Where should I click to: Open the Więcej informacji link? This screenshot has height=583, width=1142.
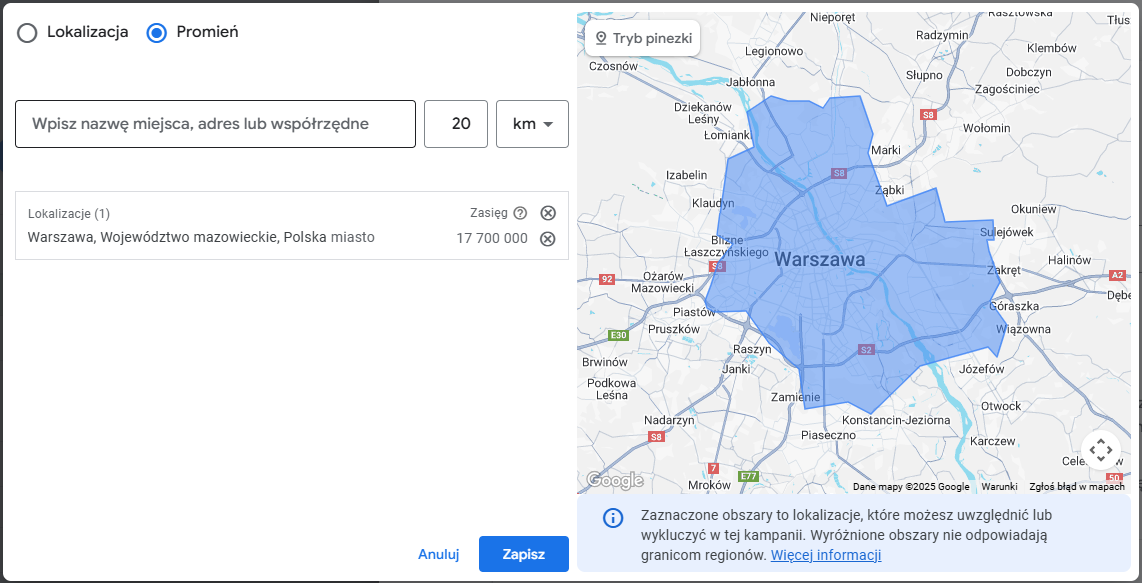click(825, 555)
